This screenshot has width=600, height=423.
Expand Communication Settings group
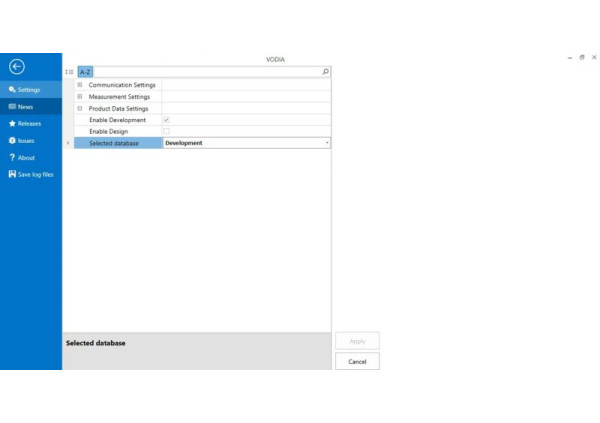coord(80,85)
